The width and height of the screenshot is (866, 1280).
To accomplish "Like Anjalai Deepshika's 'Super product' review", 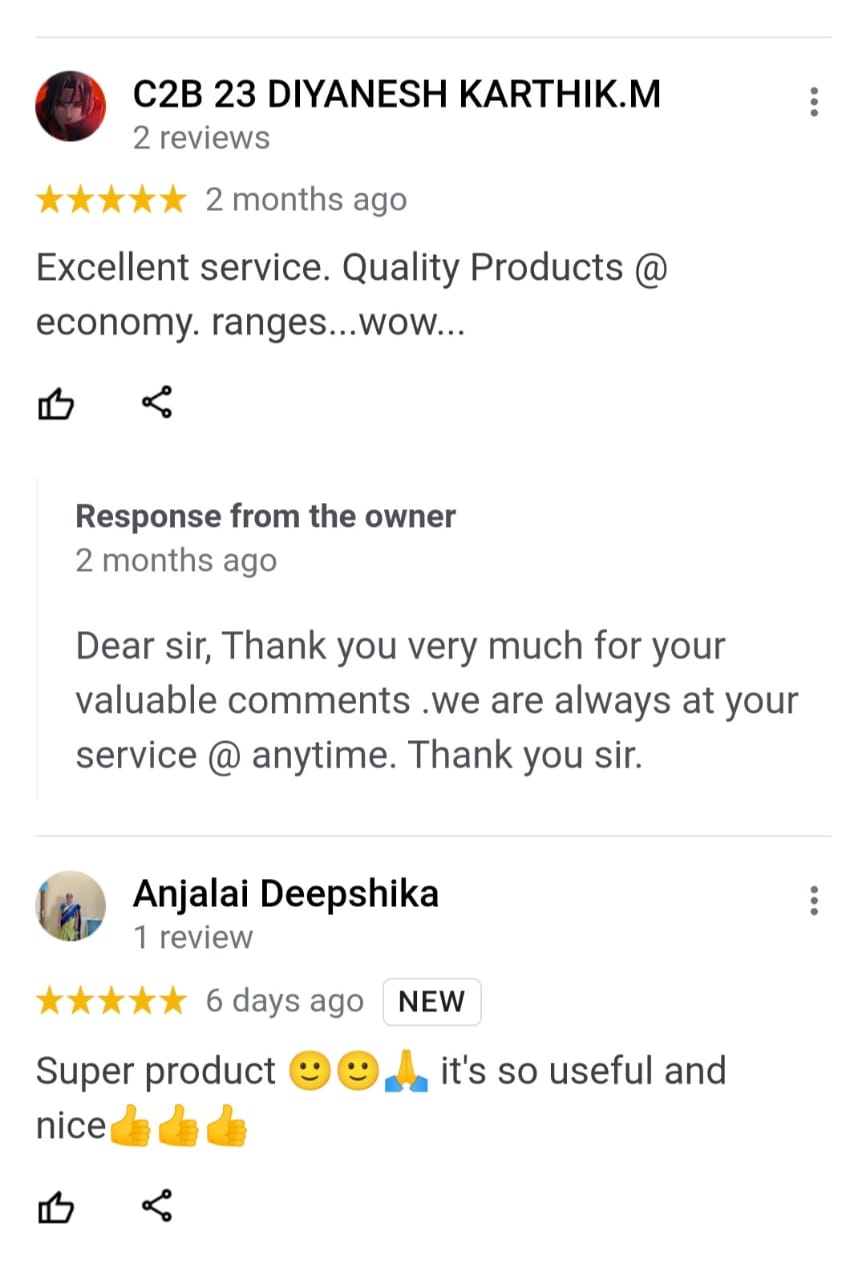I will tap(56, 1207).
